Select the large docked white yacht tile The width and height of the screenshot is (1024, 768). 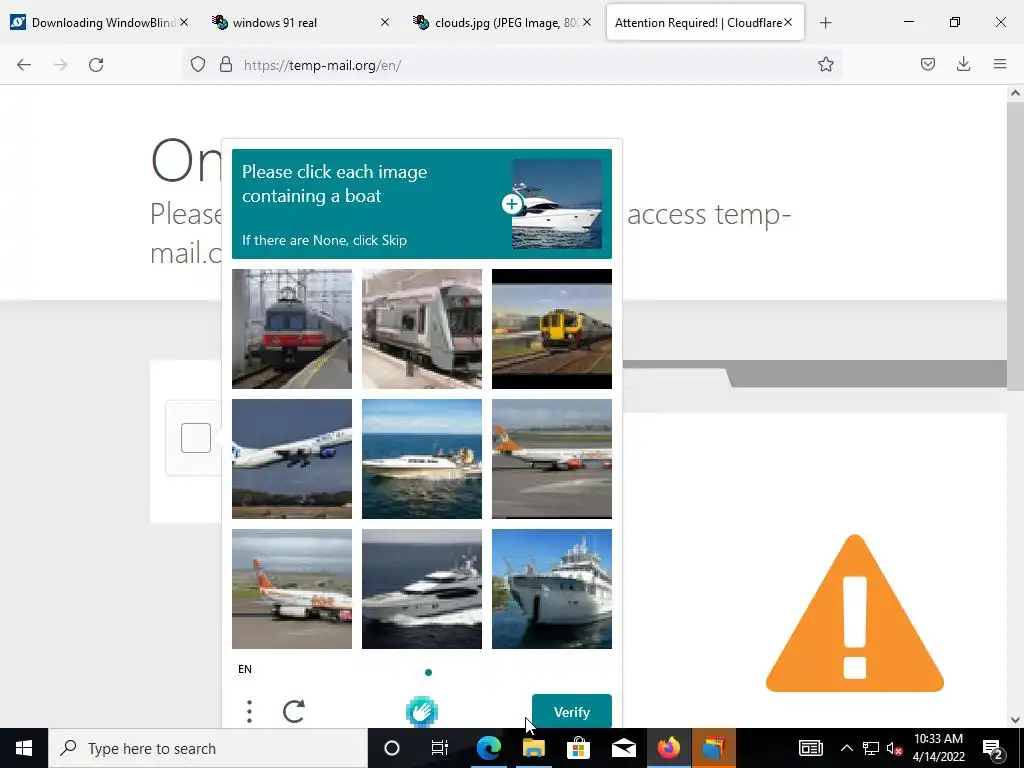[552, 588]
